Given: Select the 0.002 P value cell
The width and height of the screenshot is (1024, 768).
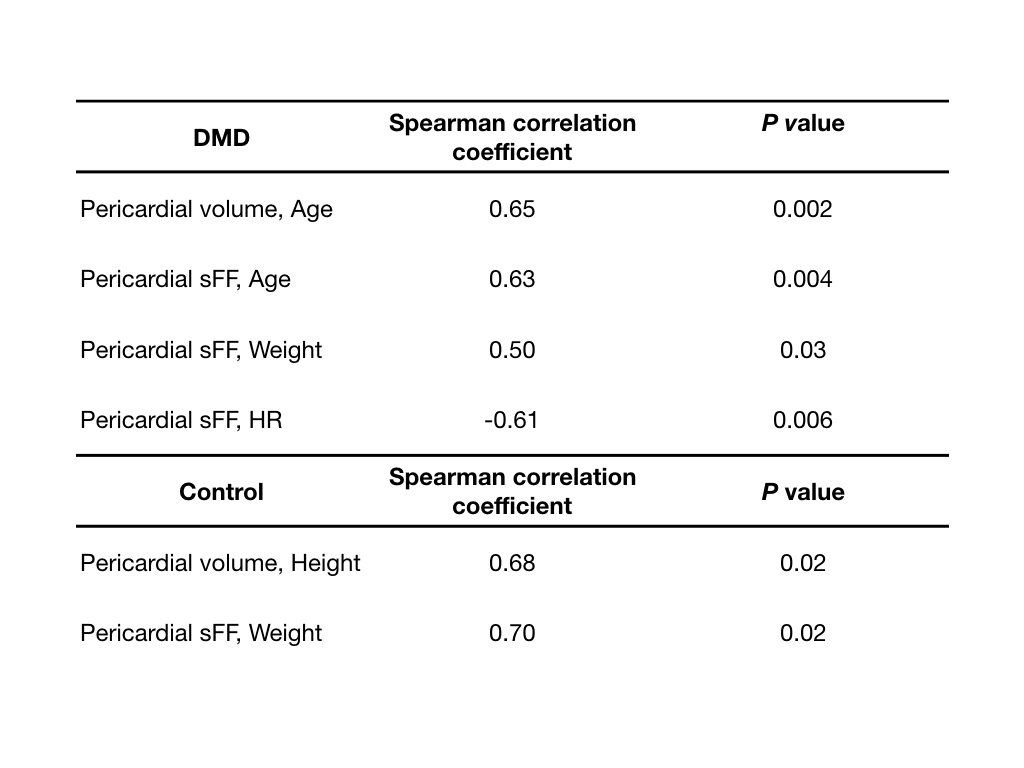Looking at the screenshot, I should [x=803, y=209].
